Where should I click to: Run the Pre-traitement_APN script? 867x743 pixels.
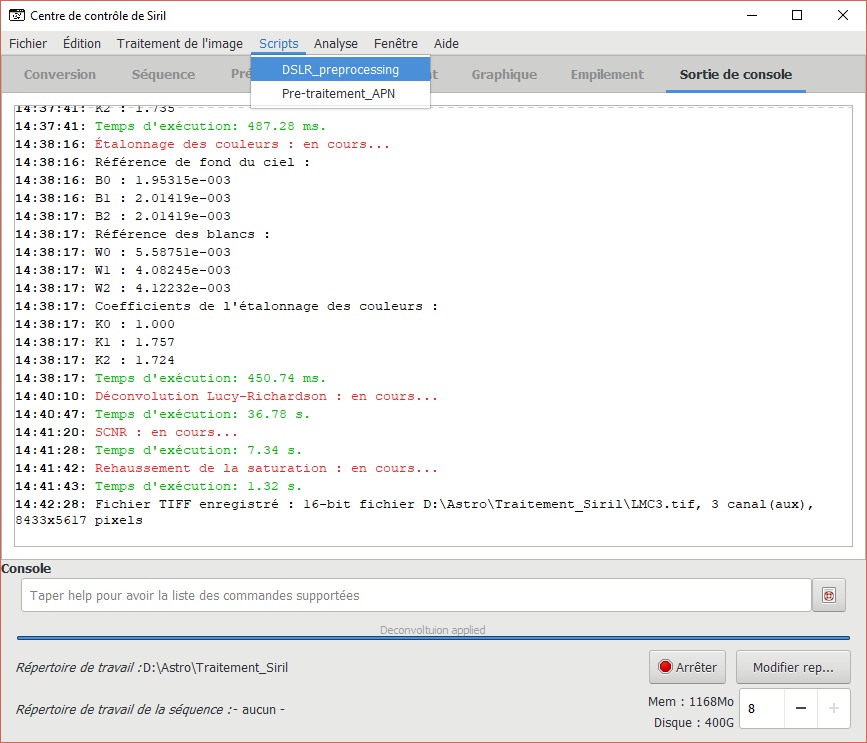pyautogui.click(x=340, y=93)
